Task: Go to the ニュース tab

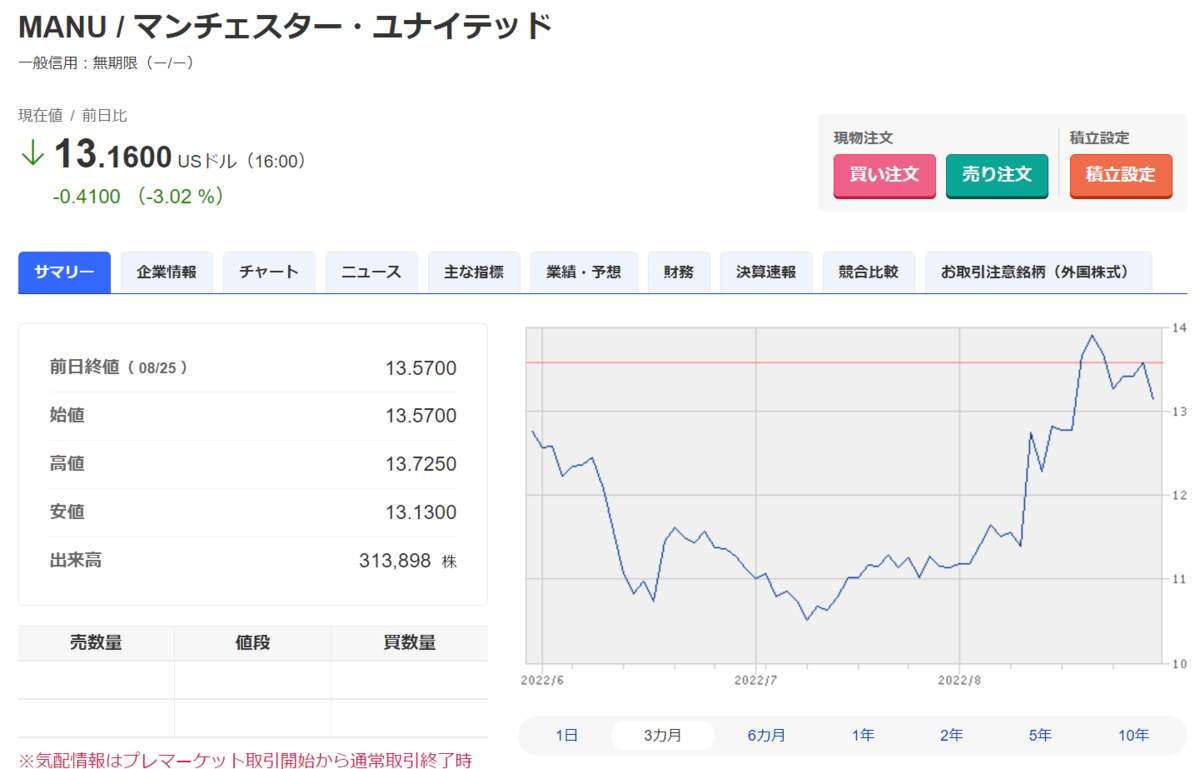Action: pyautogui.click(x=371, y=272)
